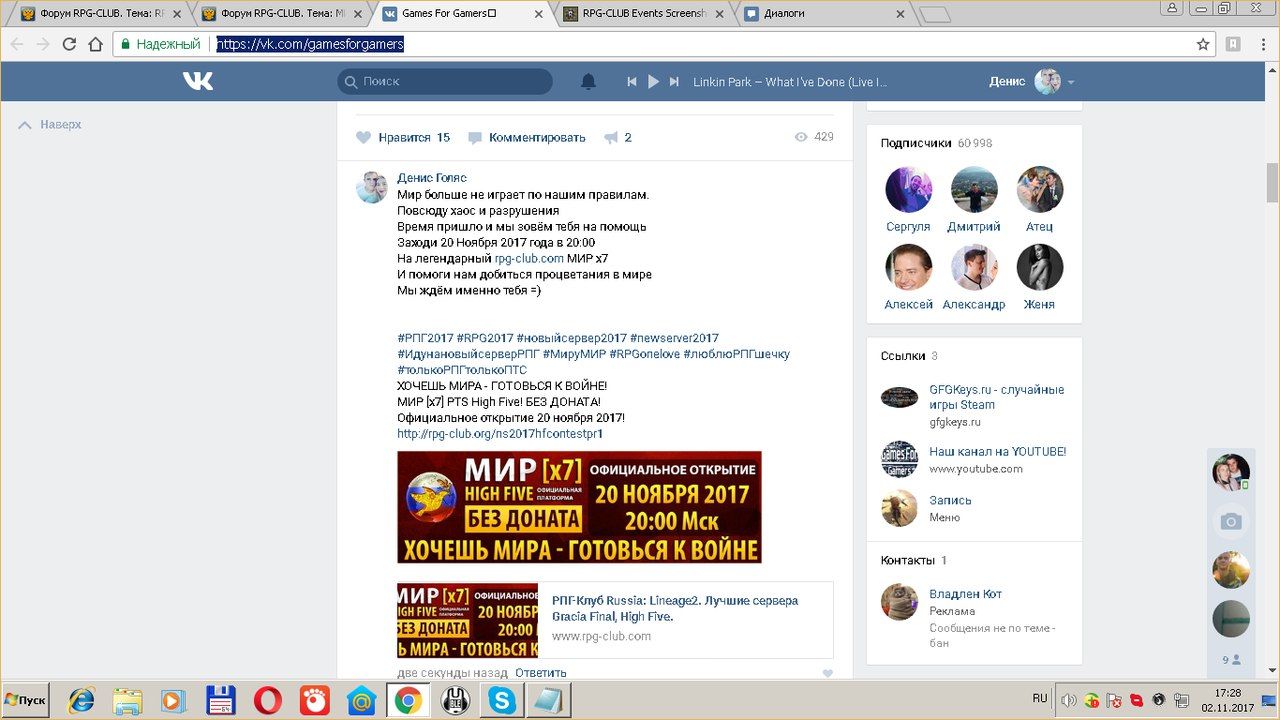
Task: Skip to previous track in VK player
Action: [x=632, y=82]
